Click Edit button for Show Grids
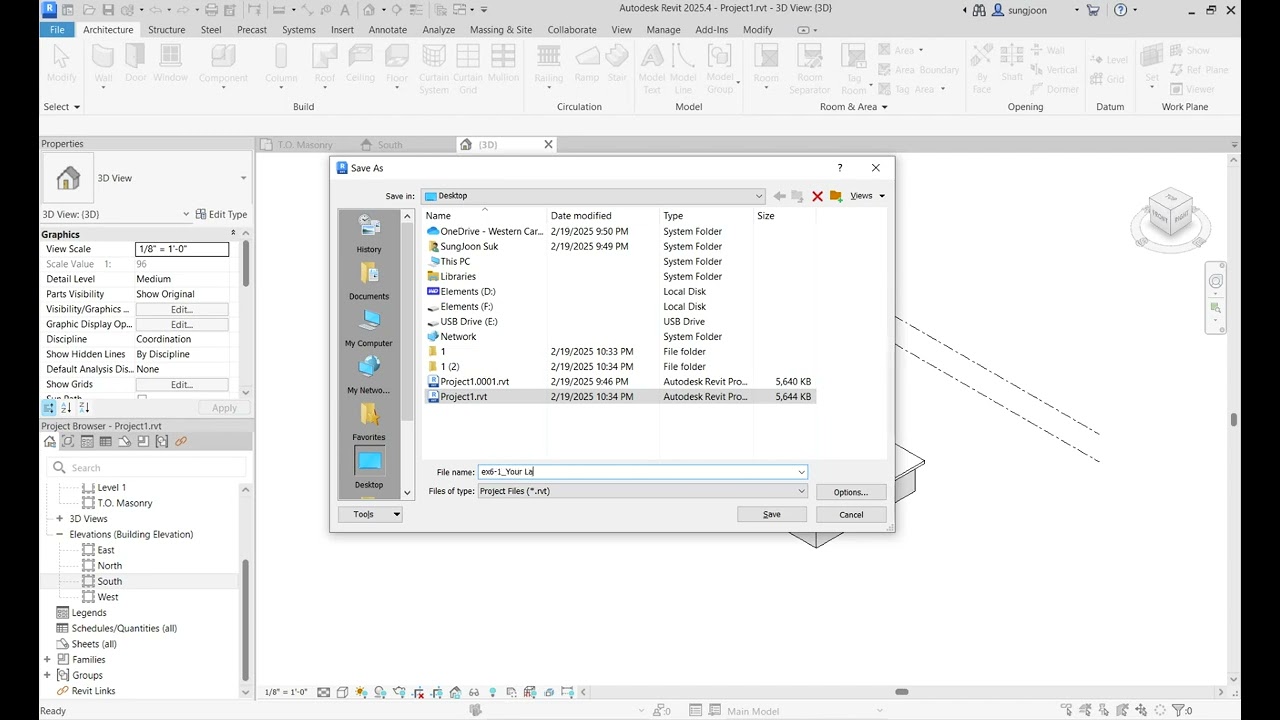Viewport: 1280px width, 720px height. click(x=182, y=384)
